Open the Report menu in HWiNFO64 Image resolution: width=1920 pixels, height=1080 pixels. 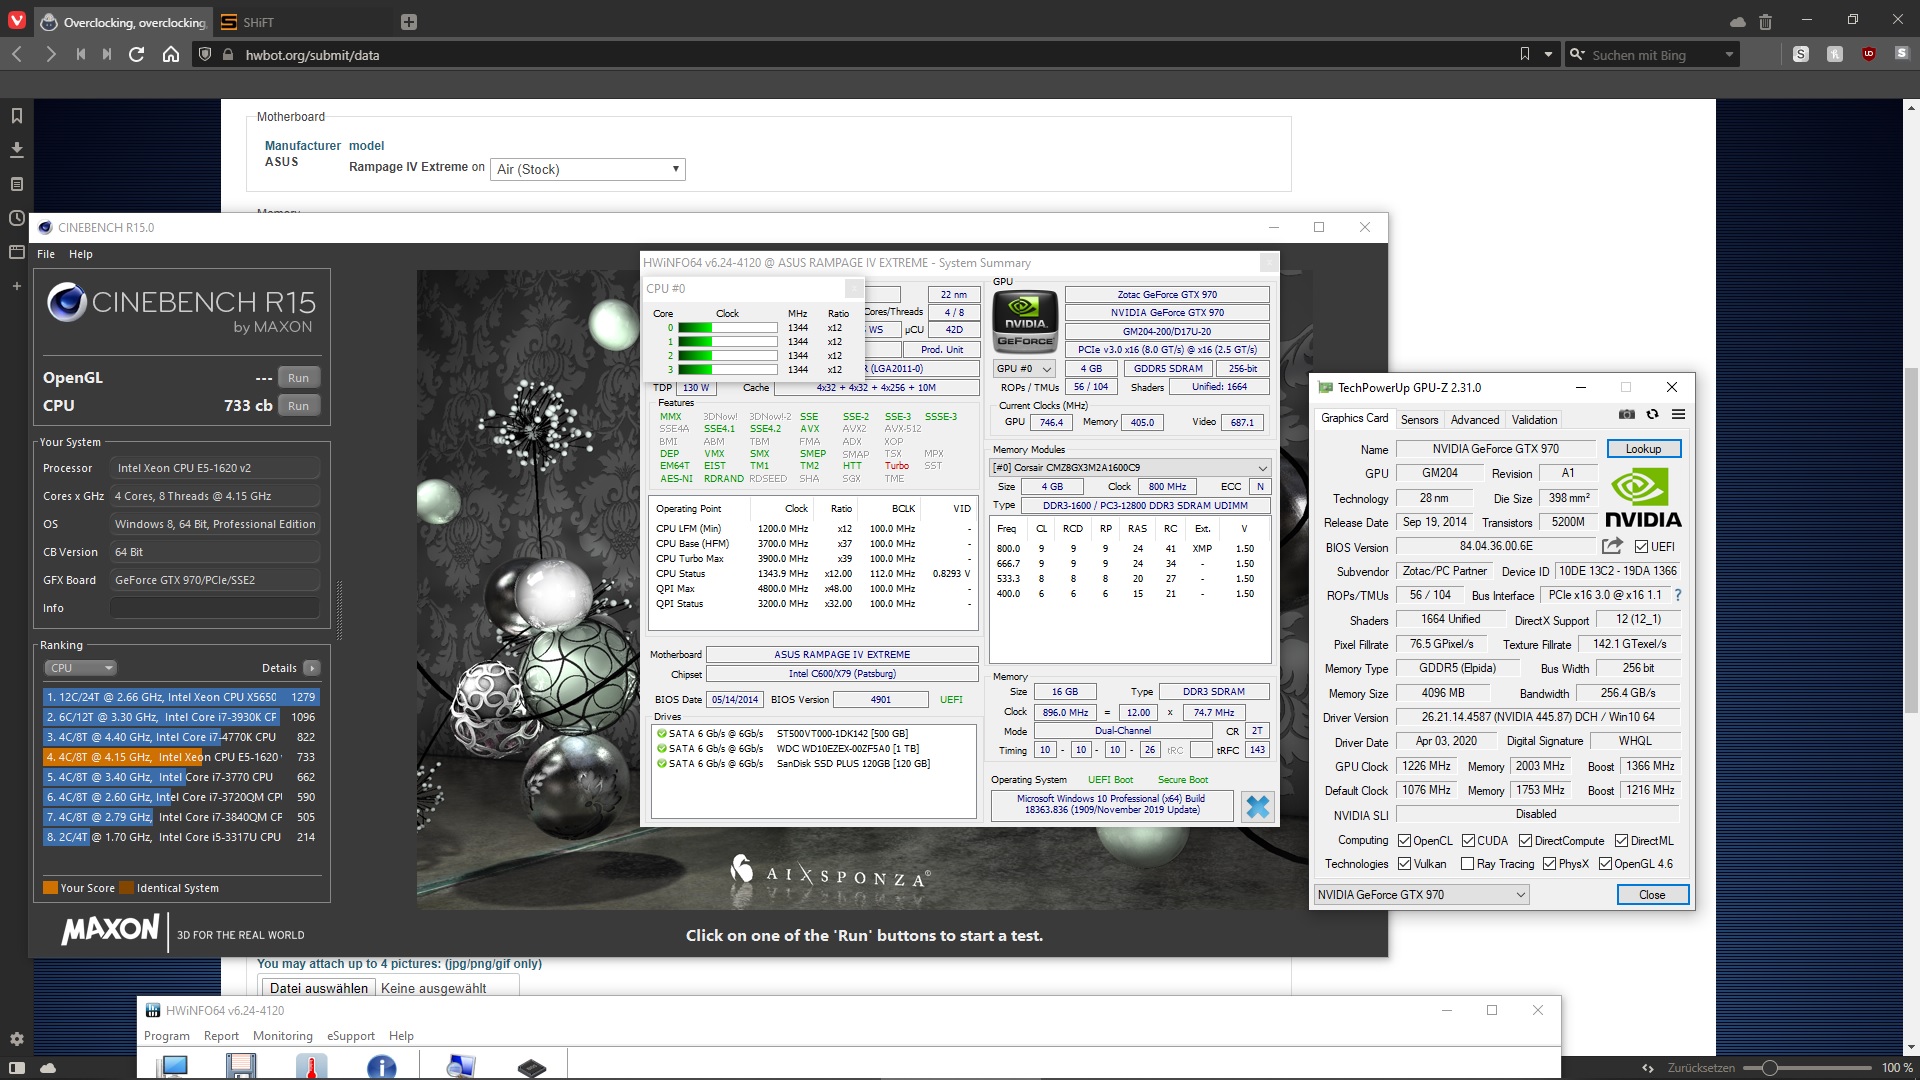click(221, 1036)
